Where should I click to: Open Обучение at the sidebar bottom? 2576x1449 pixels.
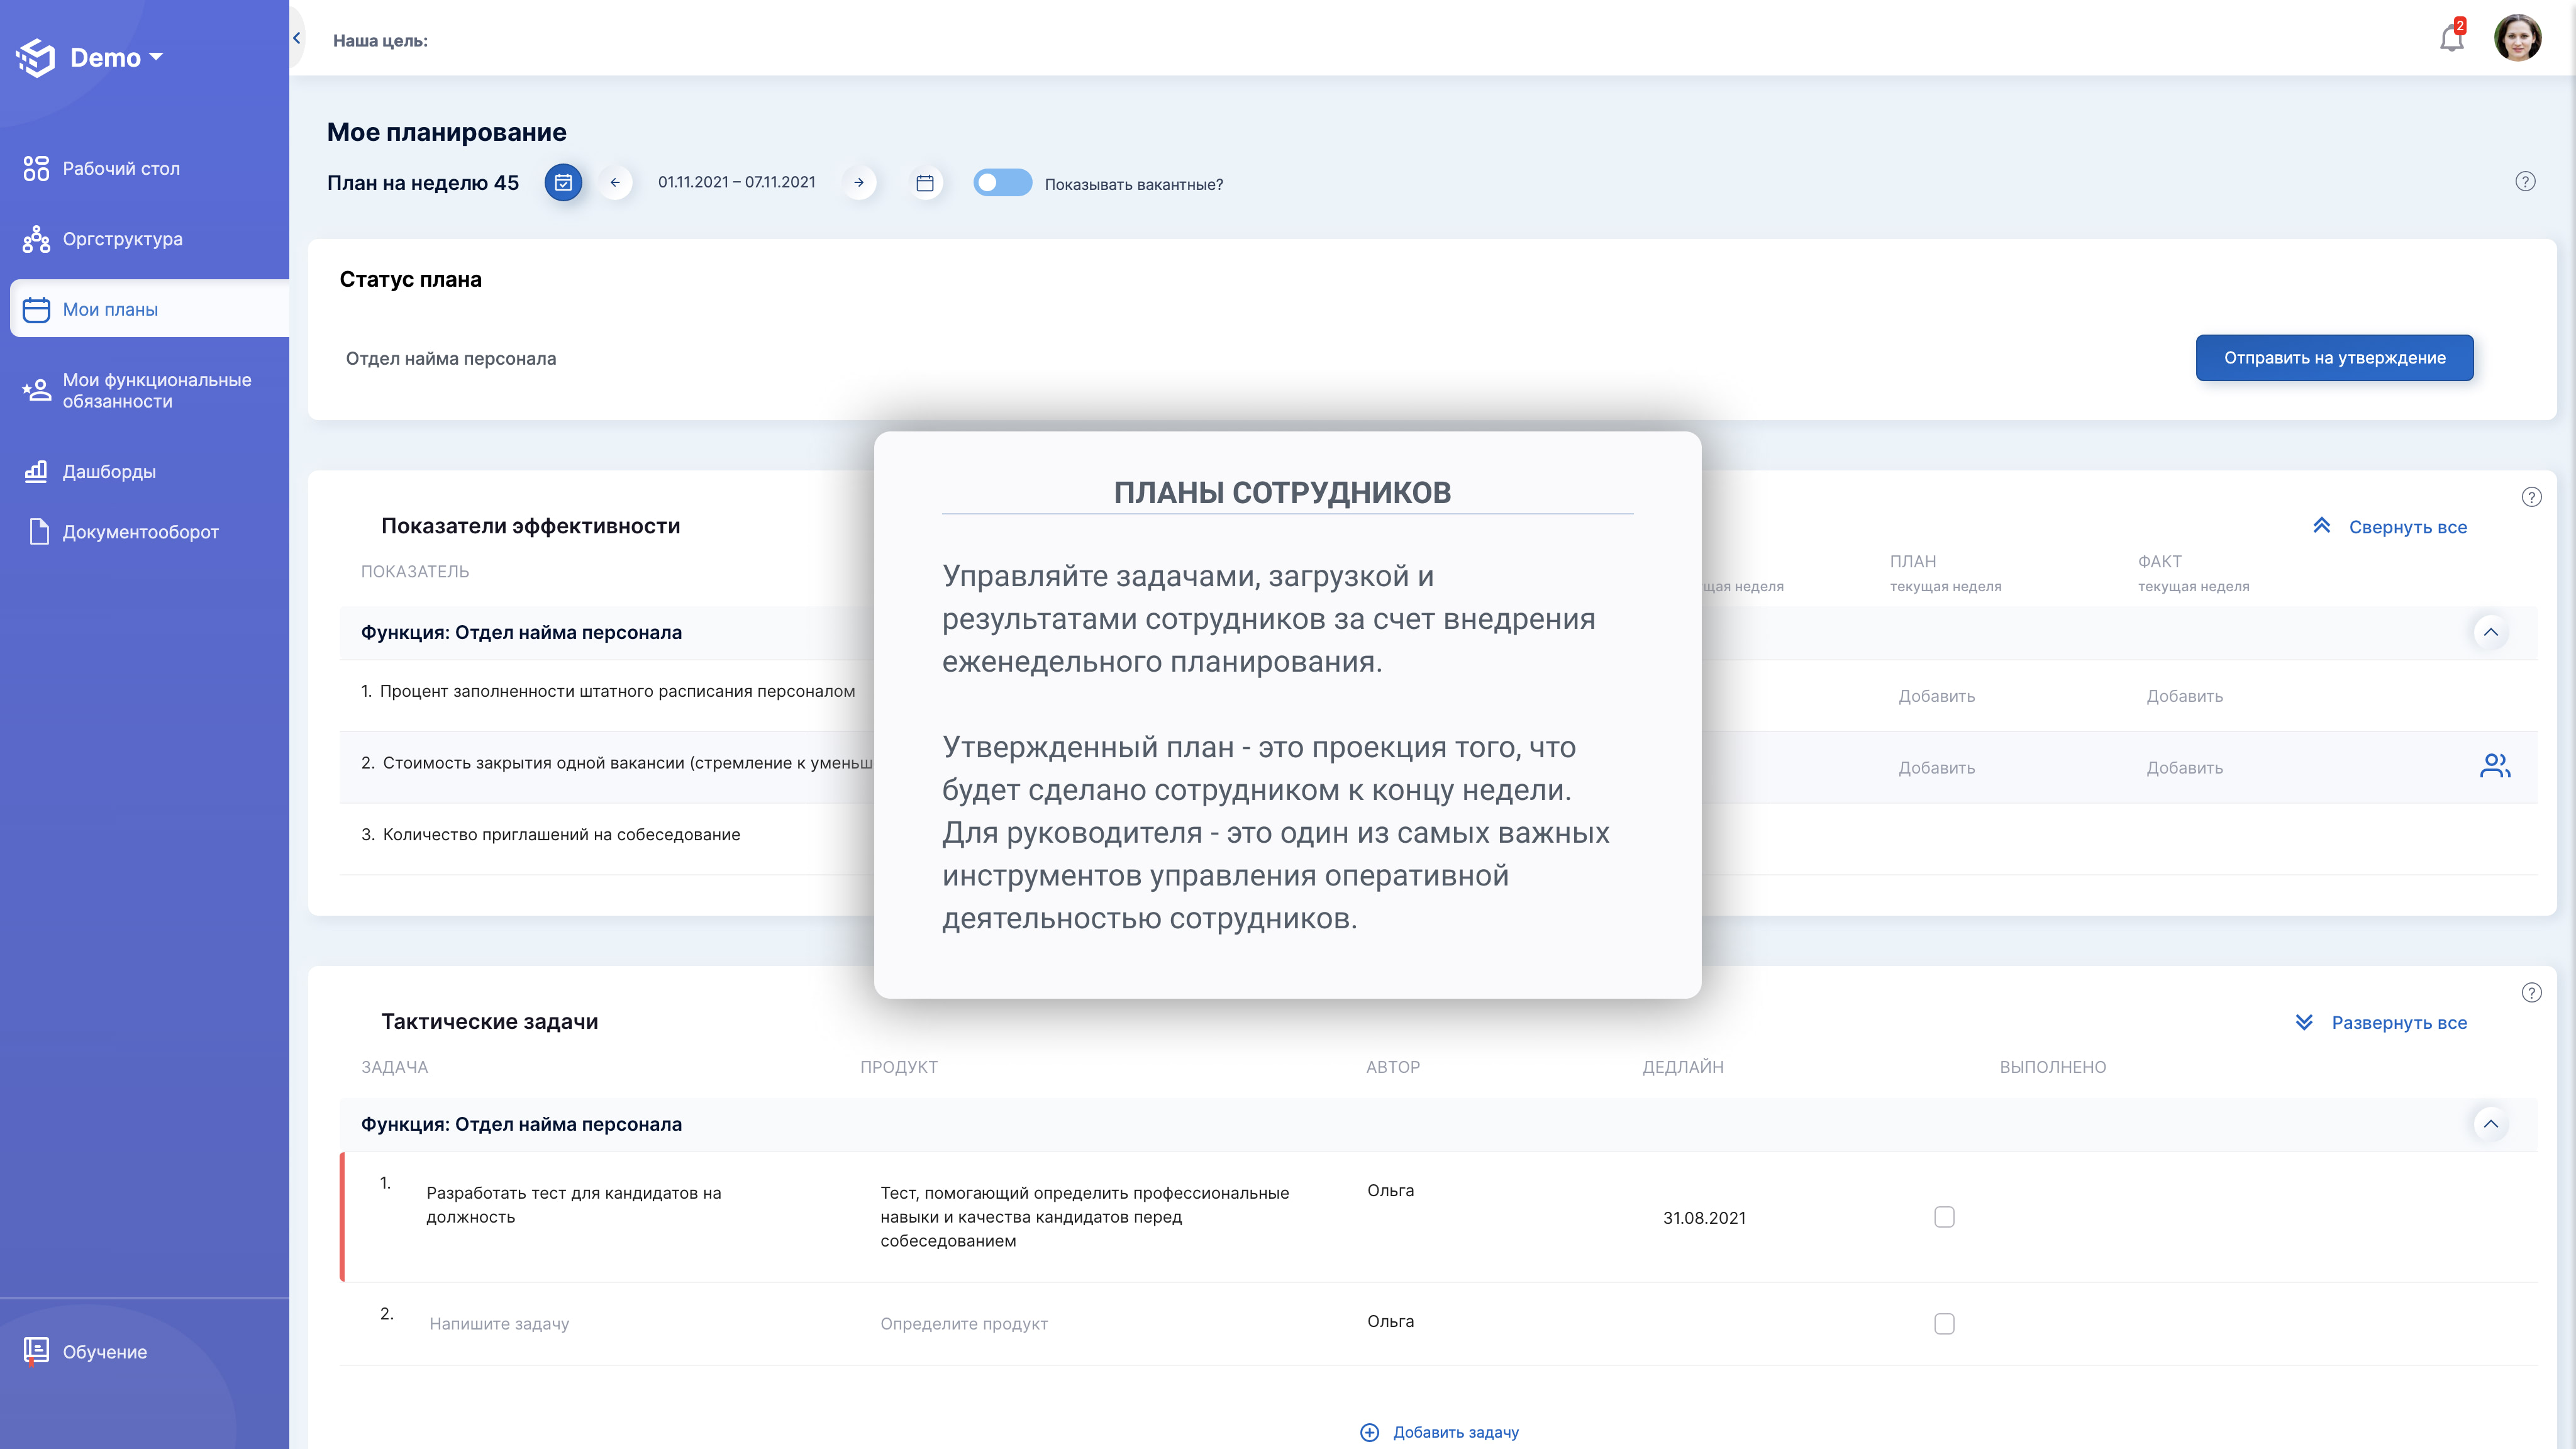(x=104, y=1352)
